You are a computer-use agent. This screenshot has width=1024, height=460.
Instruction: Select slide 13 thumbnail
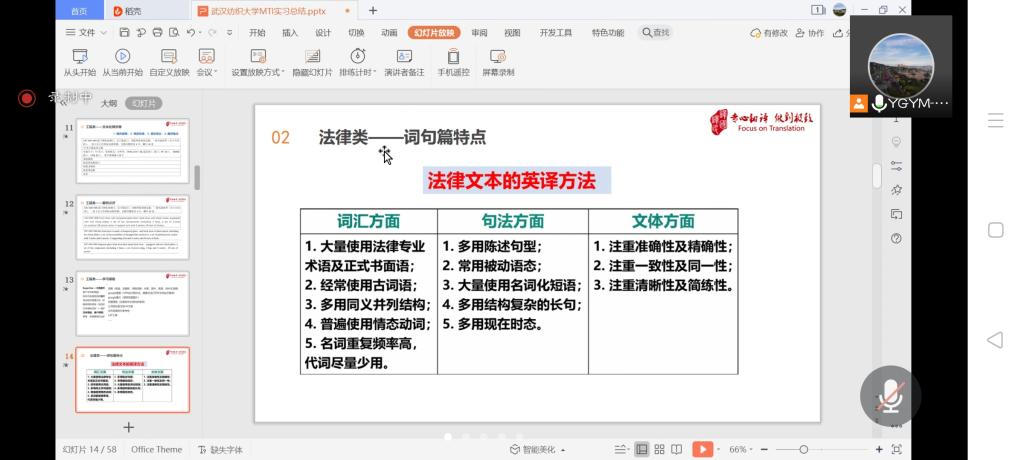[x=132, y=303]
